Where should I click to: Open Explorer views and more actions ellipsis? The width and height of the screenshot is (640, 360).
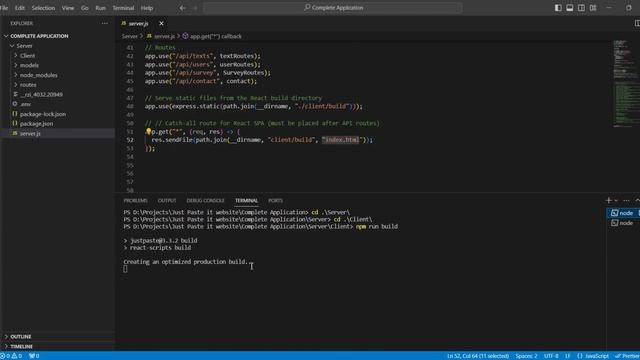105,23
